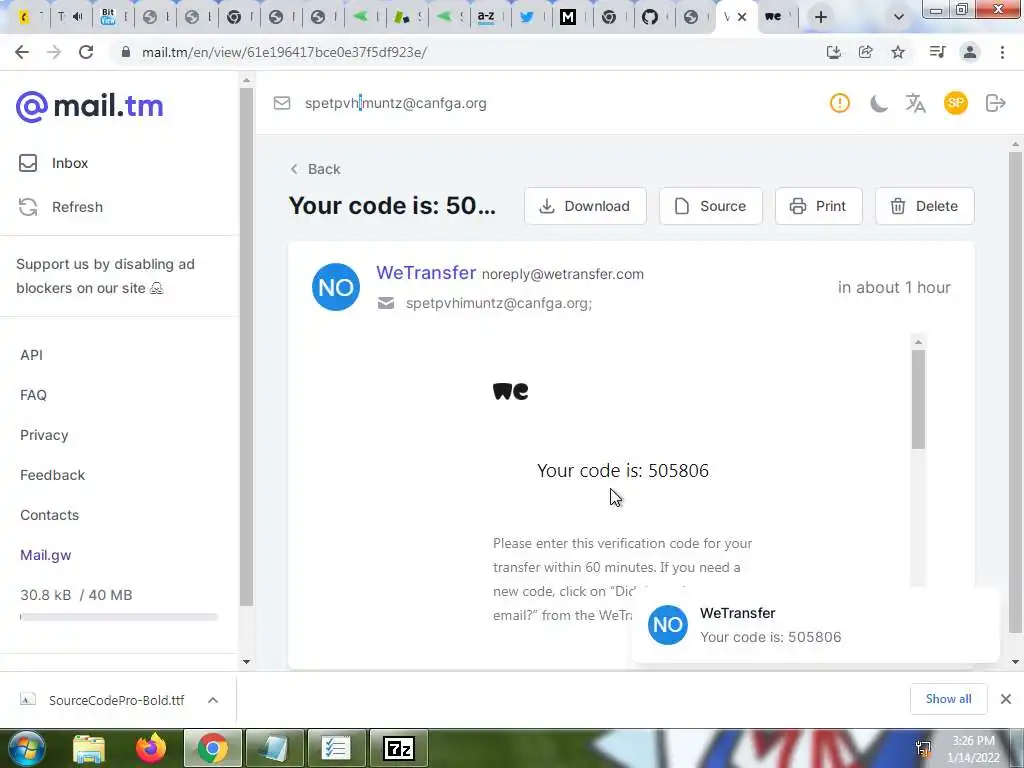Download the email message
This screenshot has width=1024, height=768.
(x=585, y=206)
